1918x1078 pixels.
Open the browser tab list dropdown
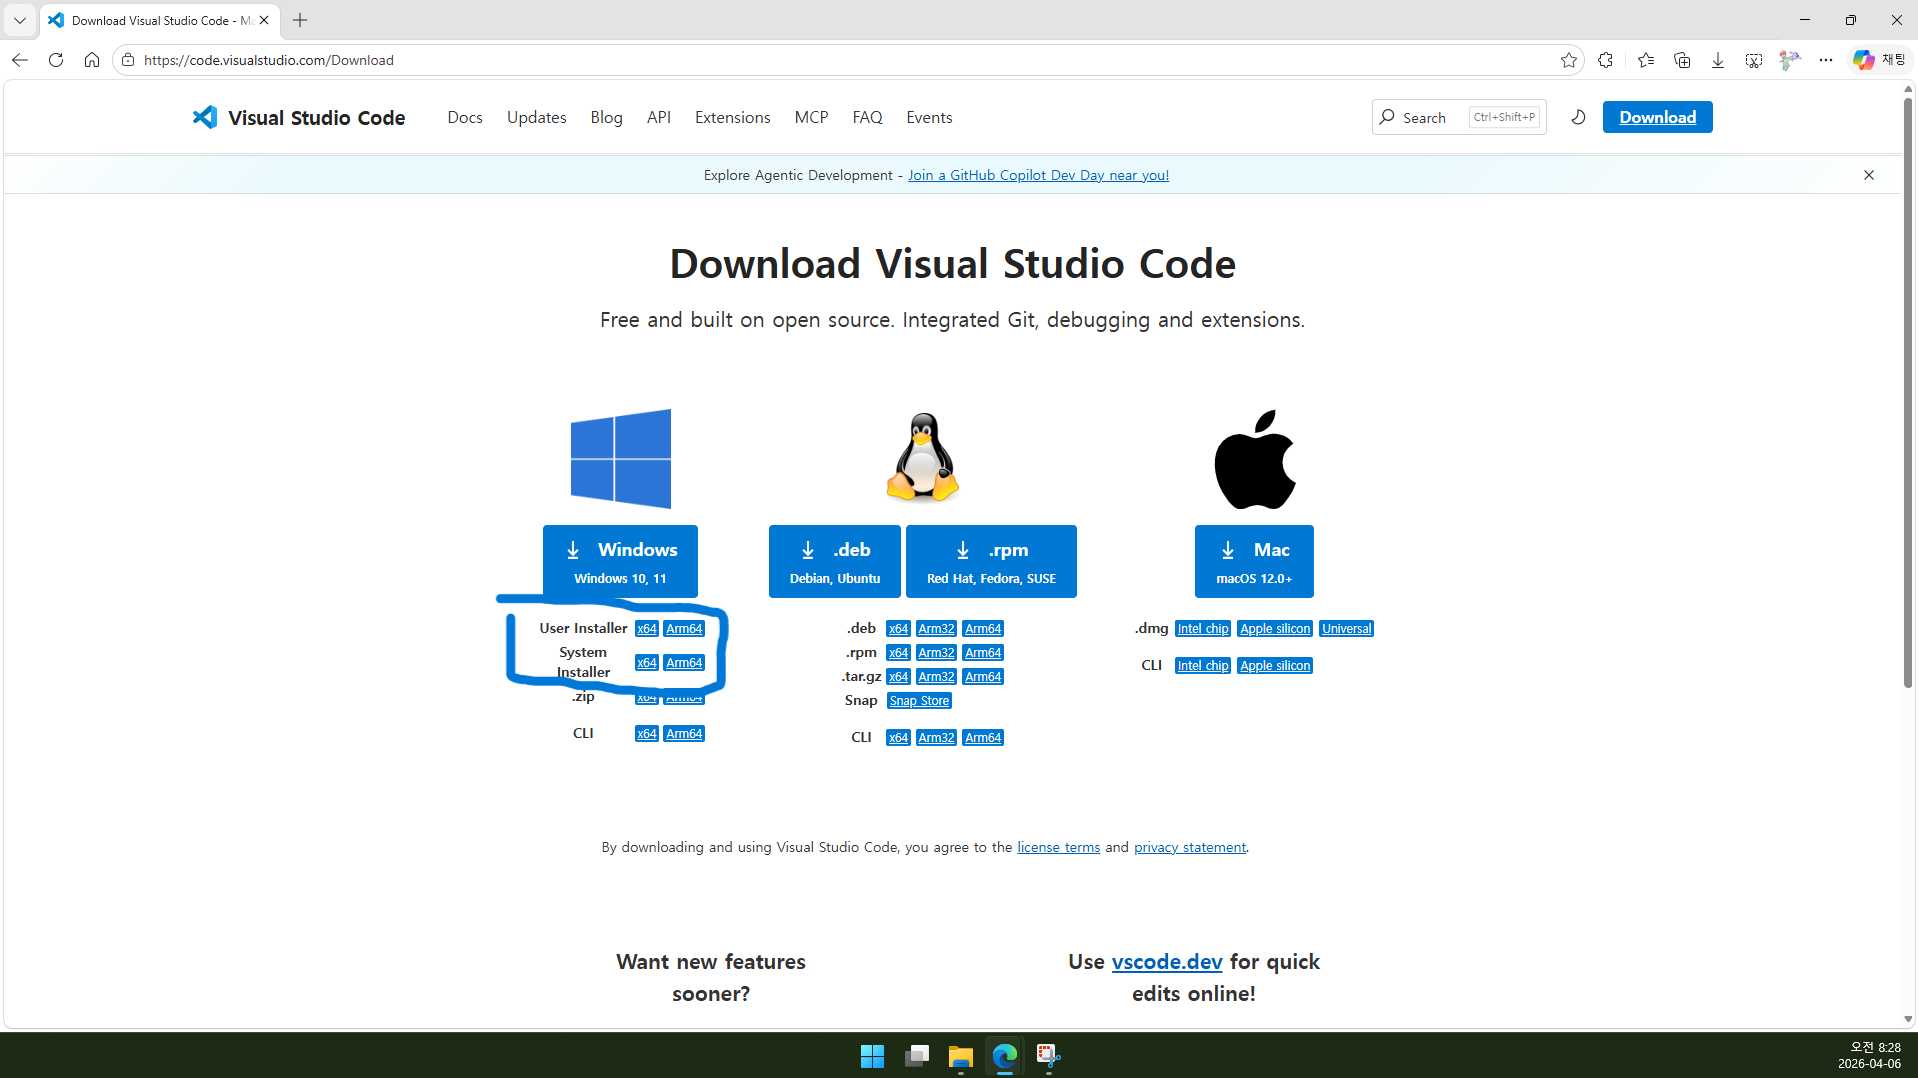[19, 20]
